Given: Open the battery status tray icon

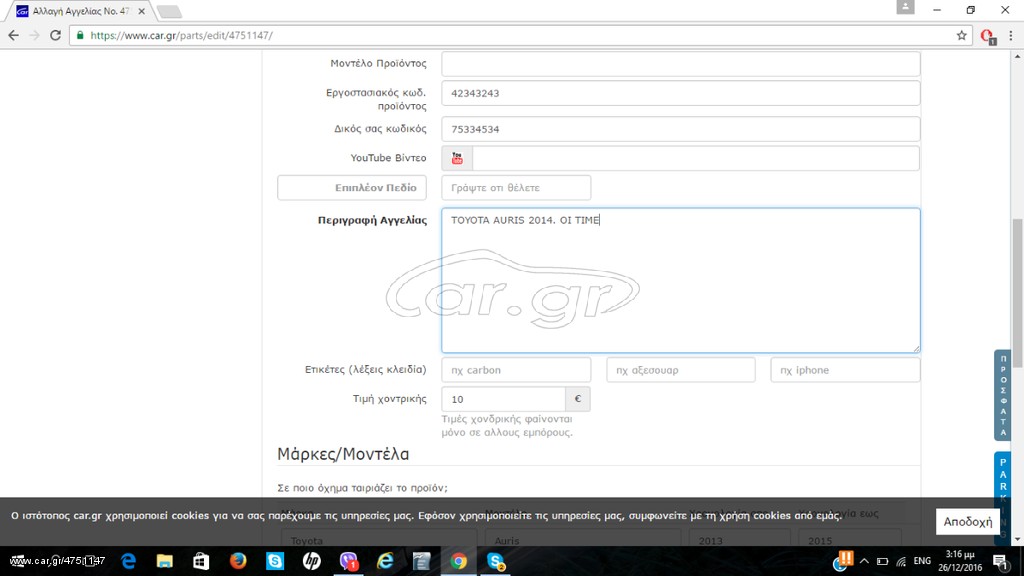Looking at the screenshot, I should pyautogui.click(x=882, y=561).
